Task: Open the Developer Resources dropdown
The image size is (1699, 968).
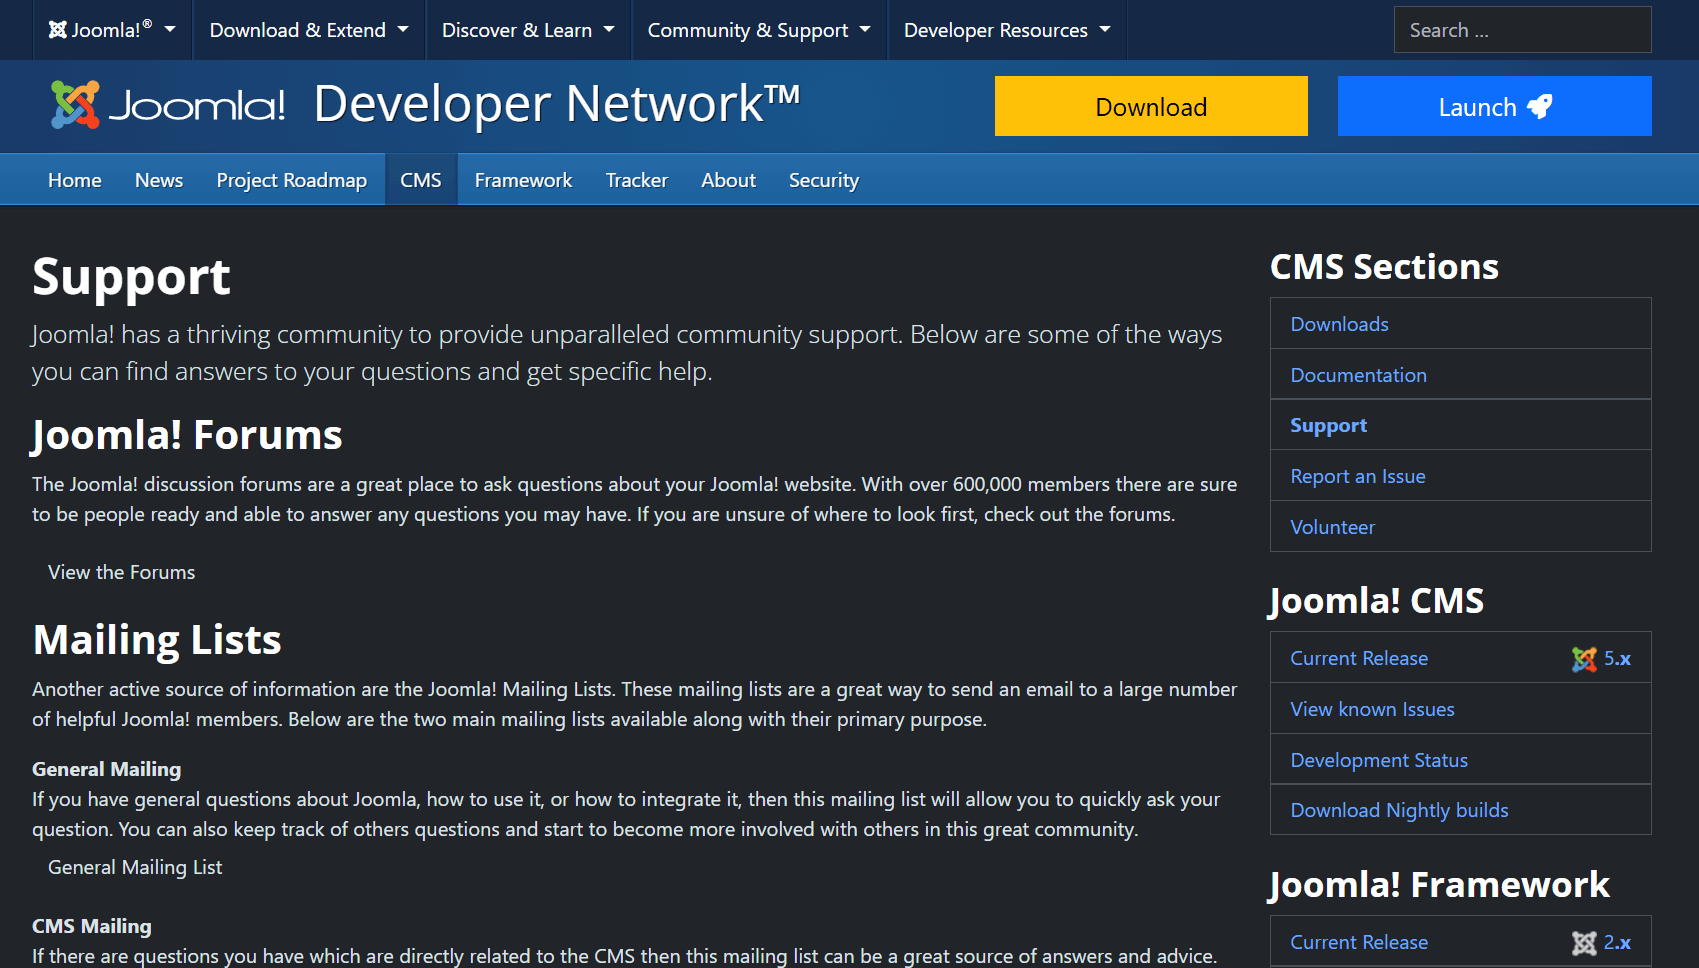Action: [1007, 30]
